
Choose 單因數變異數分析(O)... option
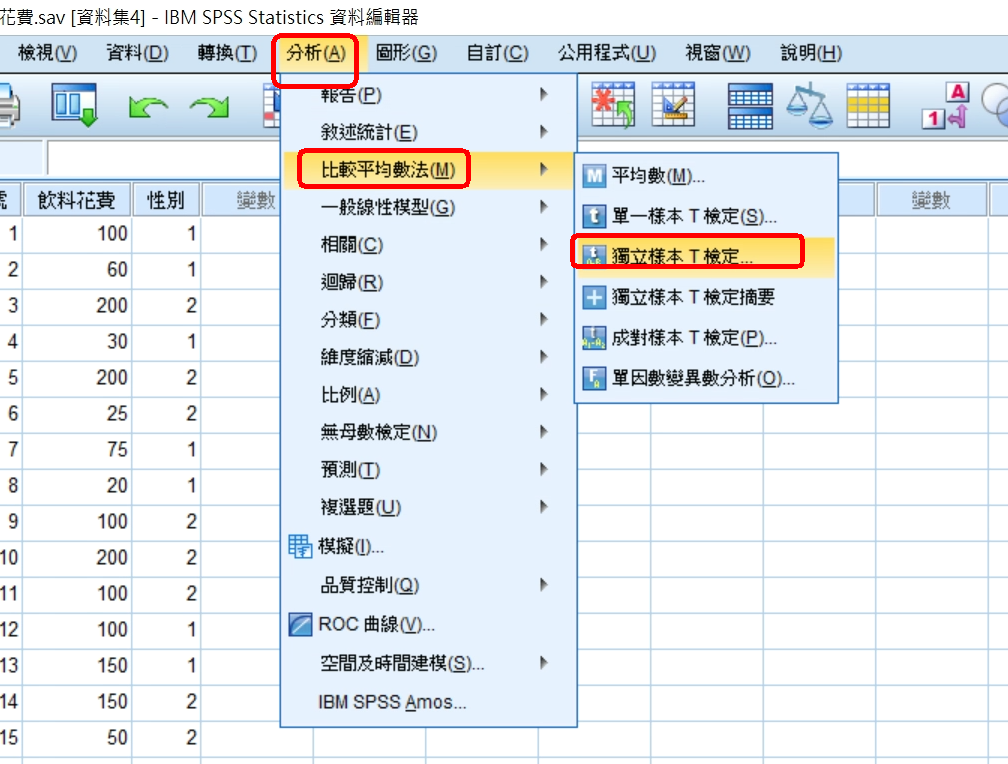703,378
